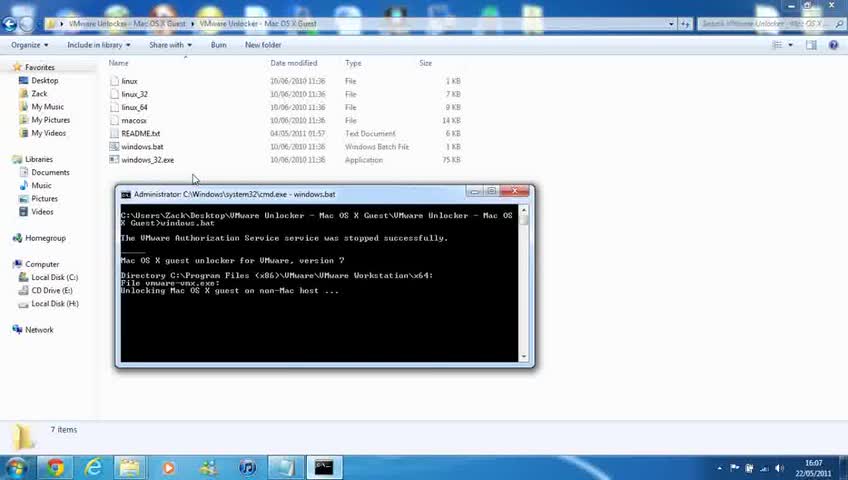Click the Explorer Back navigation button
Image resolution: width=848 pixels, height=480 pixels.
tap(10, 24)
